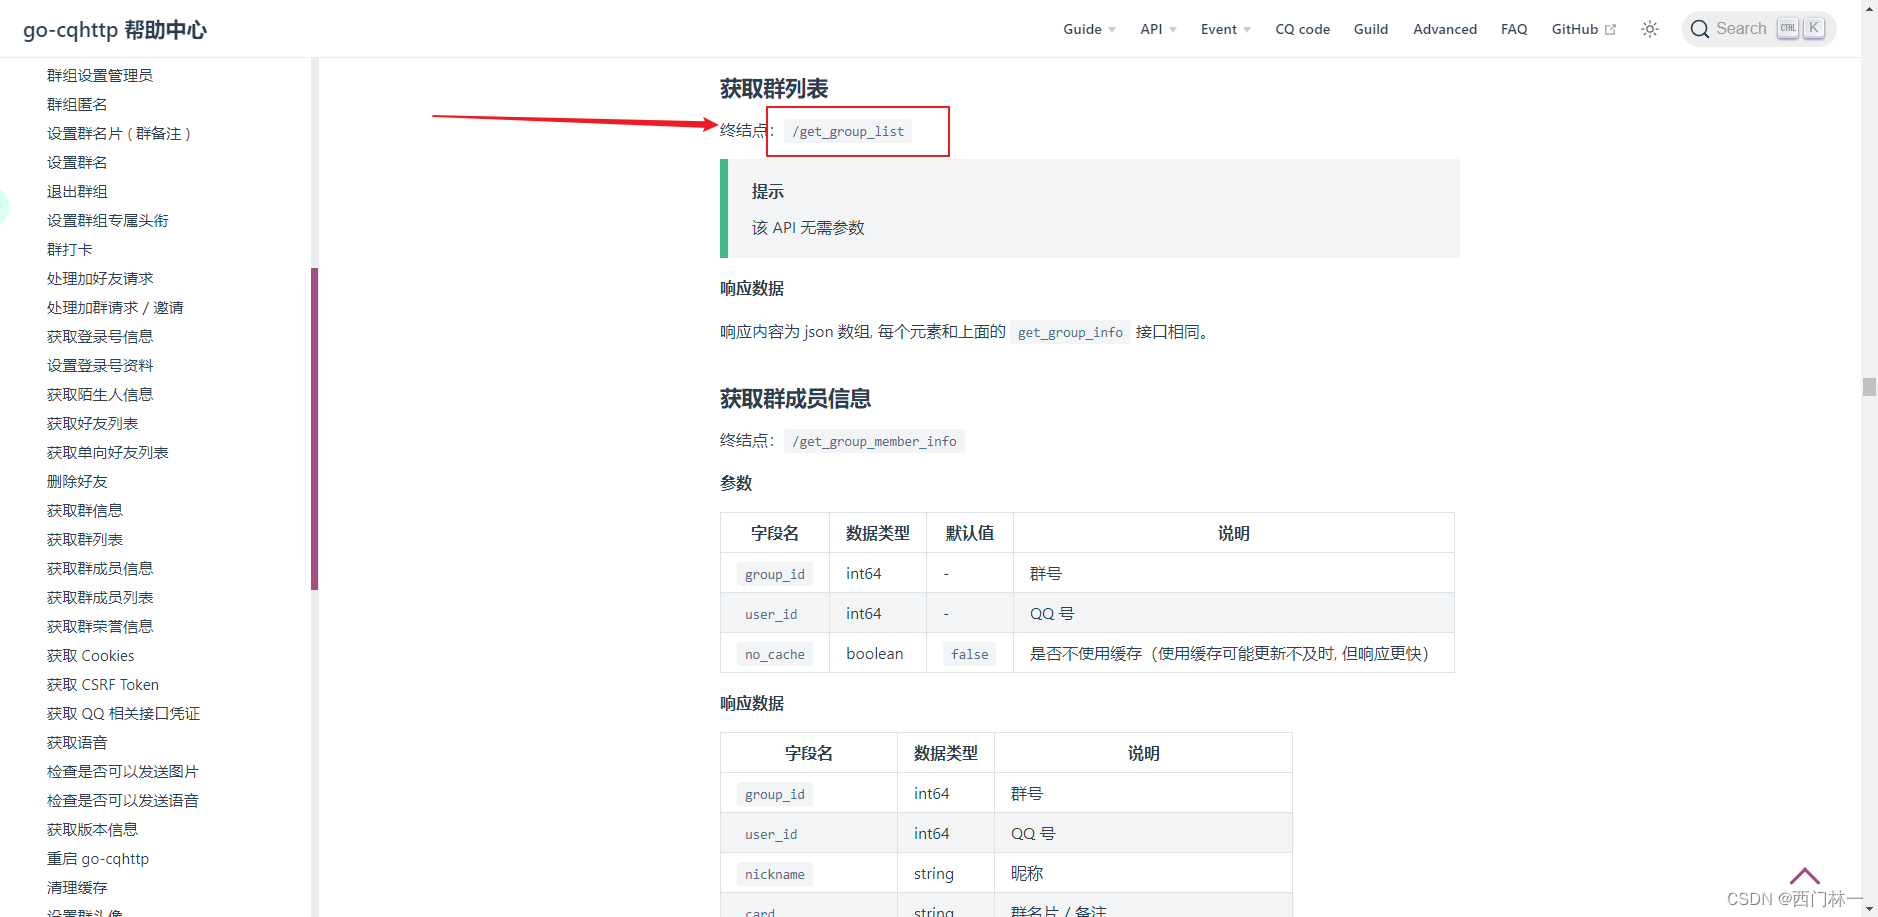Click the go-cqhttp 帮助中心 site title

click(115, 29)
